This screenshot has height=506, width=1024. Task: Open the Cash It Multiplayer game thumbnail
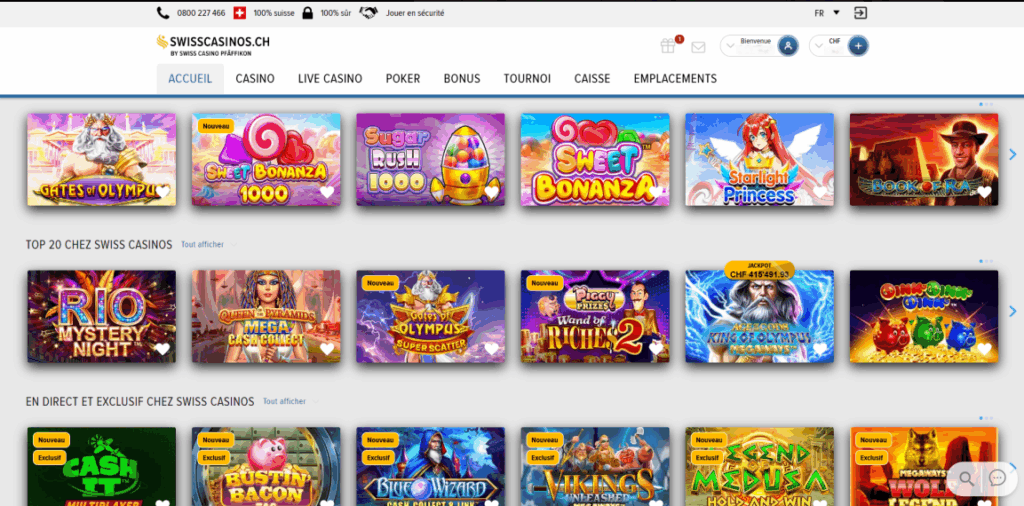click(x=101, y=466)
